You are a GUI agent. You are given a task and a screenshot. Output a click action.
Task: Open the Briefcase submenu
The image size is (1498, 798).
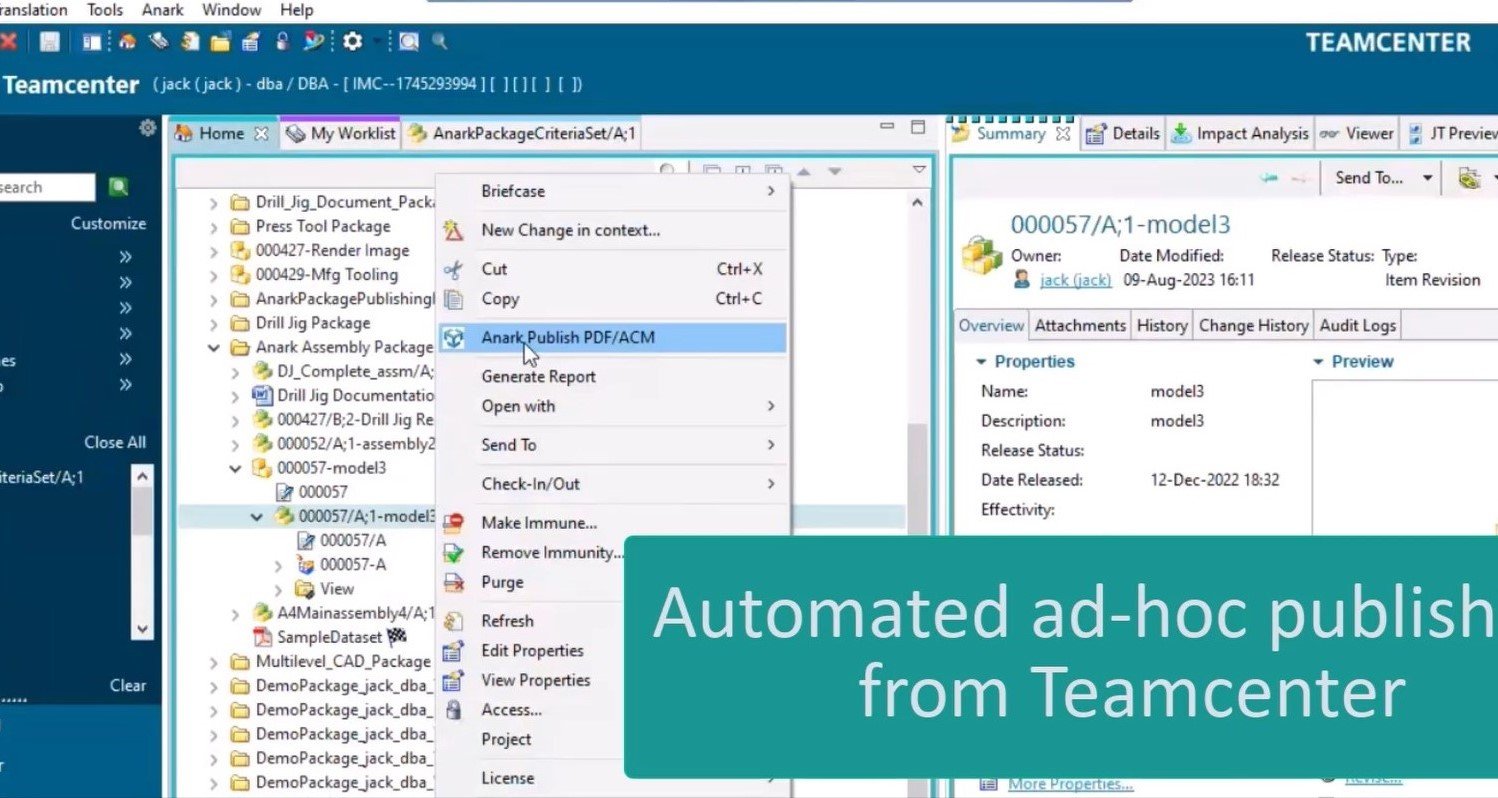[x=612, y=191]
